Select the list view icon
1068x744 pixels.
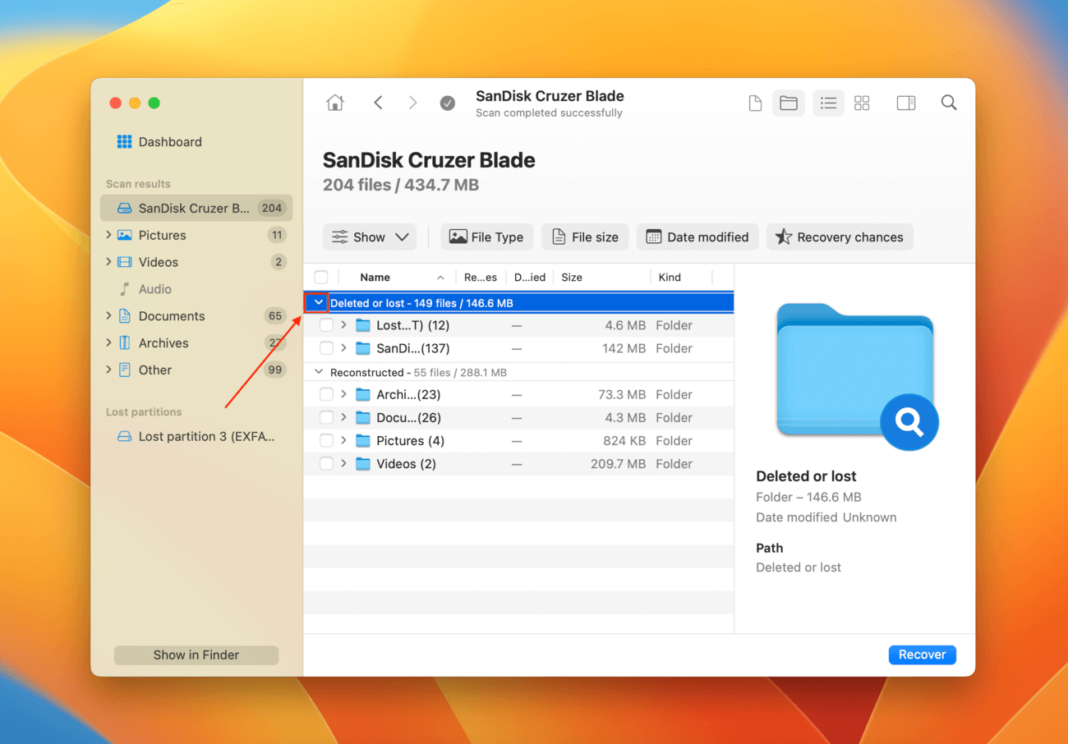click(828, 103)
